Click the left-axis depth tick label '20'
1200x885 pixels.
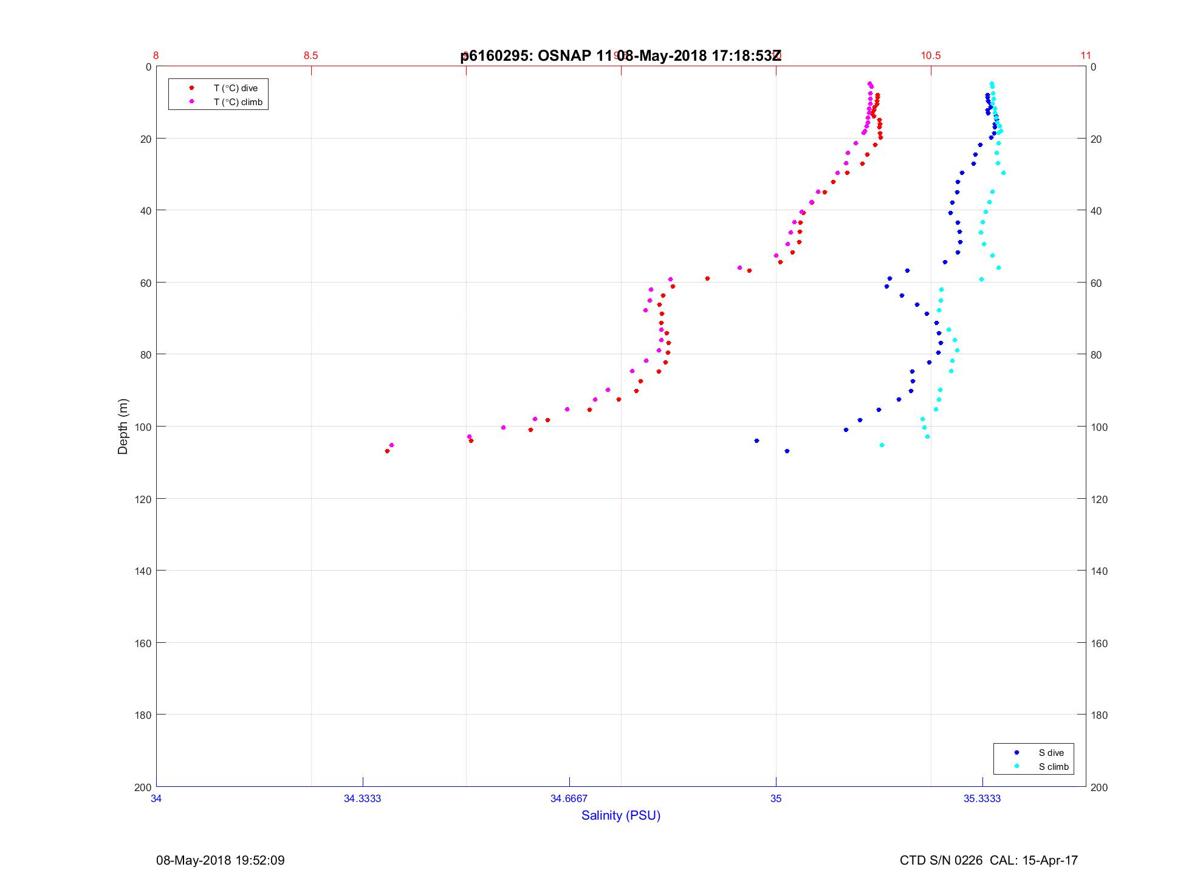pyautogui.click(x=145, y=139)
